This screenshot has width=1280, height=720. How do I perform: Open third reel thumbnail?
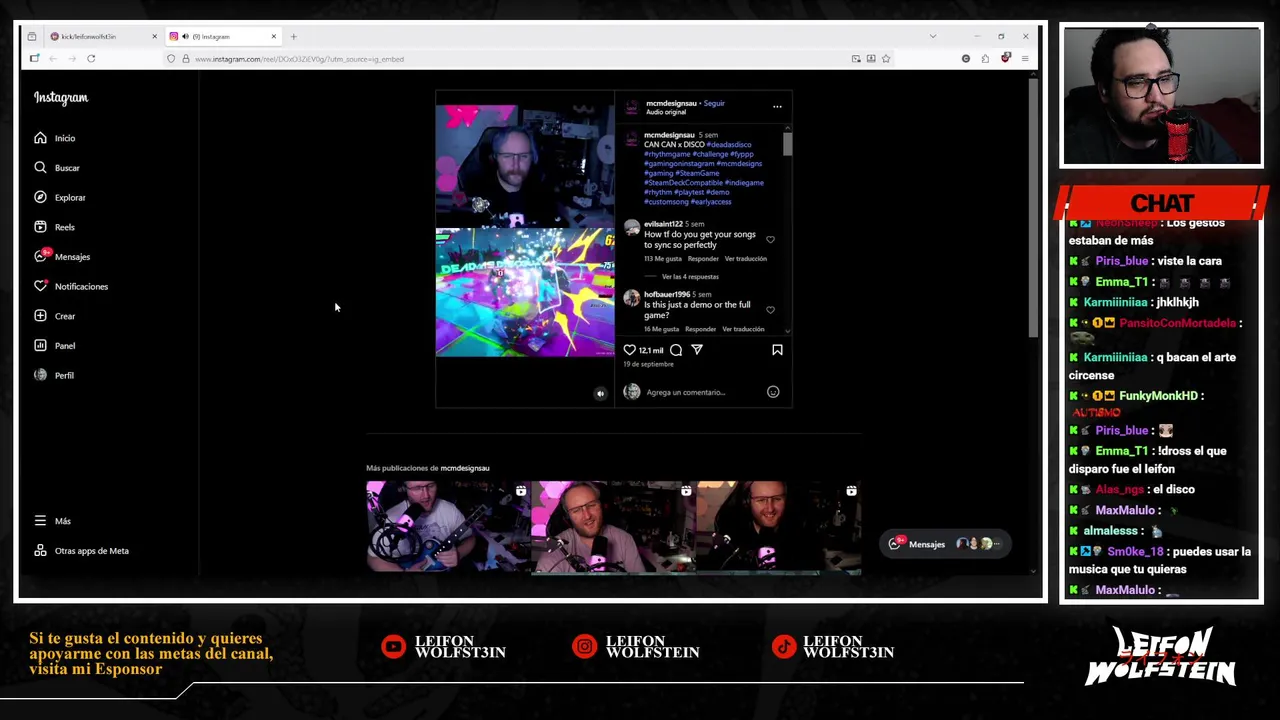click(779, 527)
